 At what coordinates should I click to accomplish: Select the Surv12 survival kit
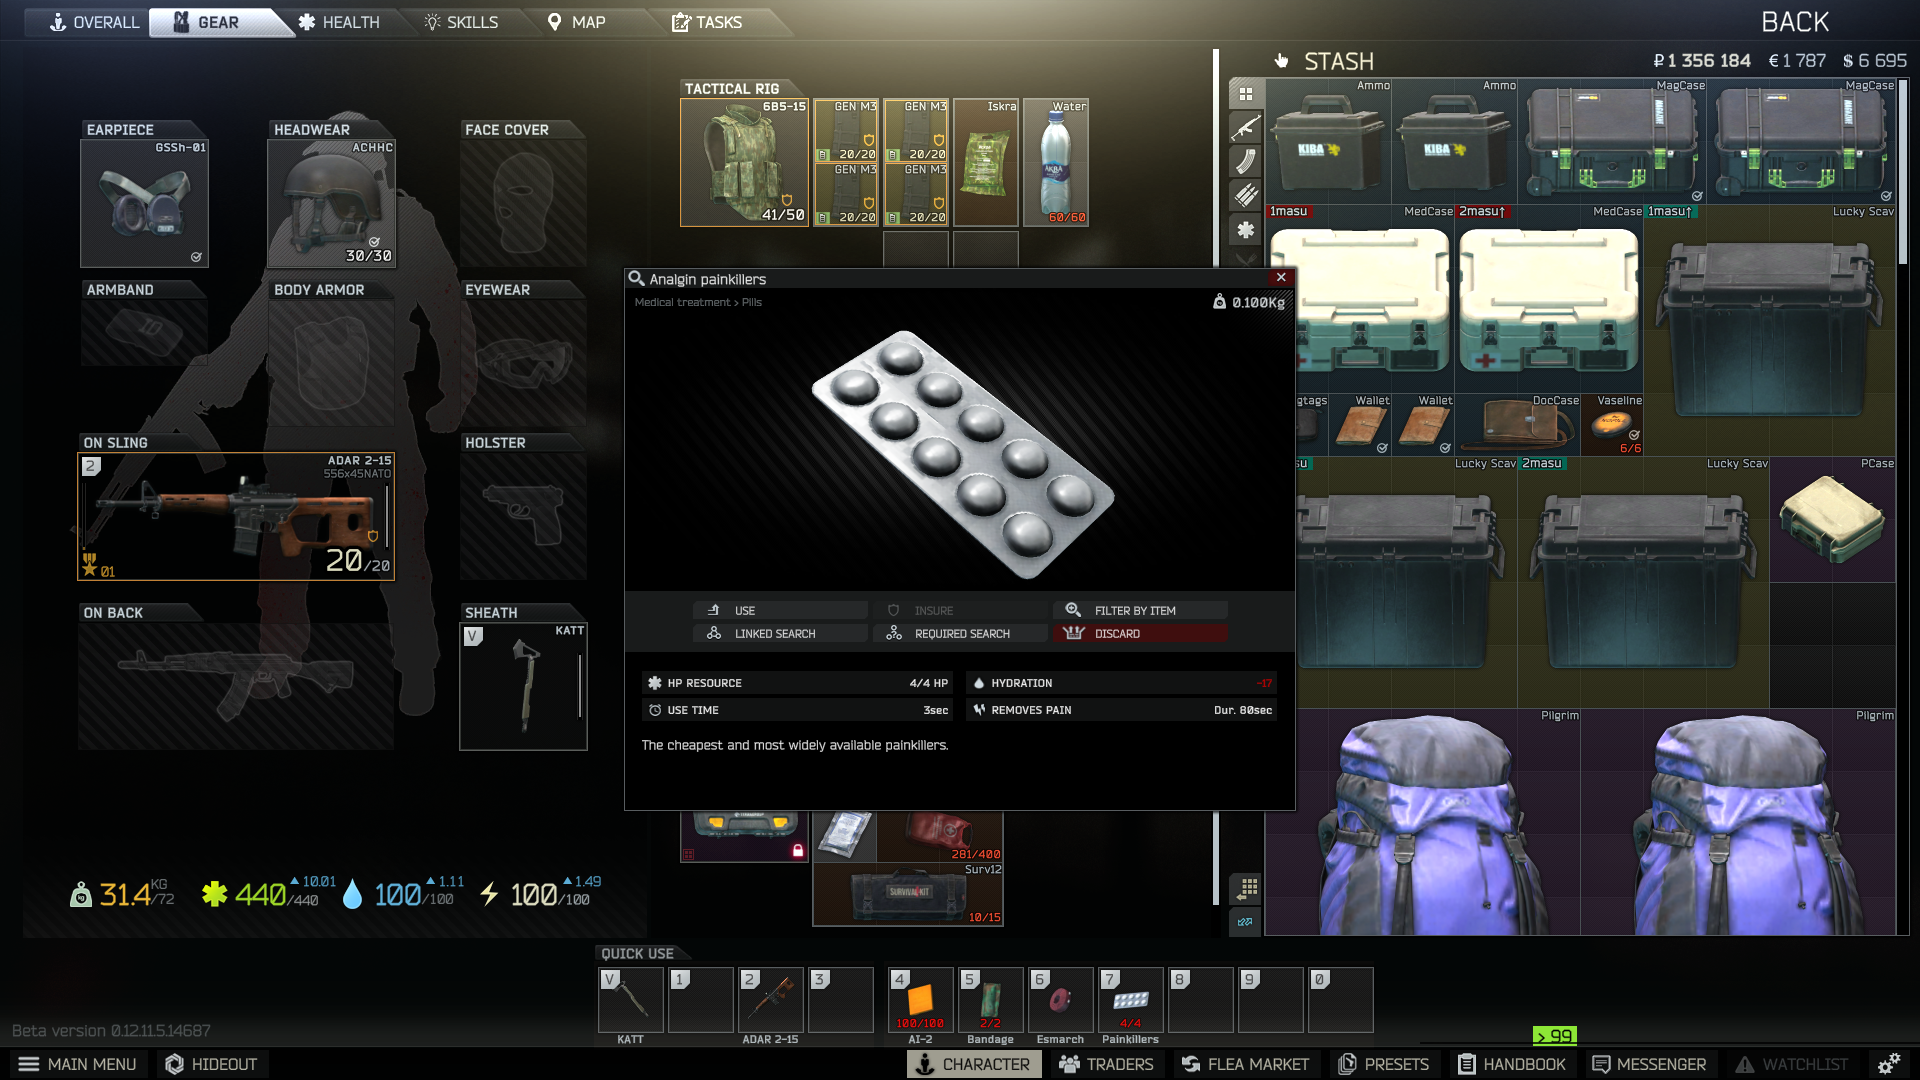tap(908, 894)
